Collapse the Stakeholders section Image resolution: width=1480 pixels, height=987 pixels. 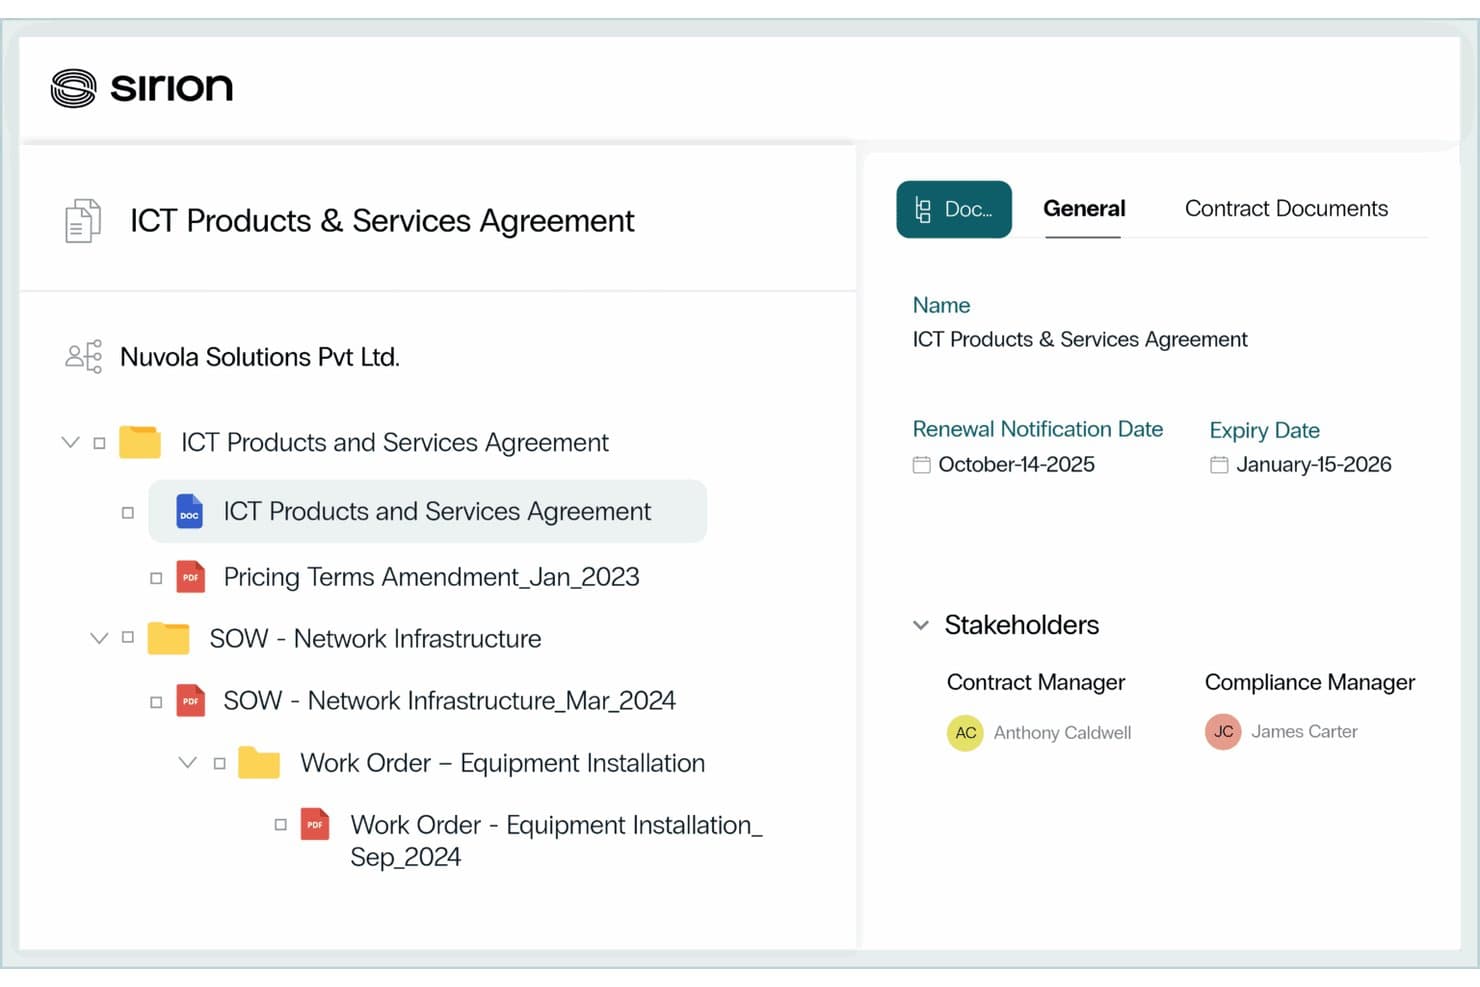click(x=921, y=625)
